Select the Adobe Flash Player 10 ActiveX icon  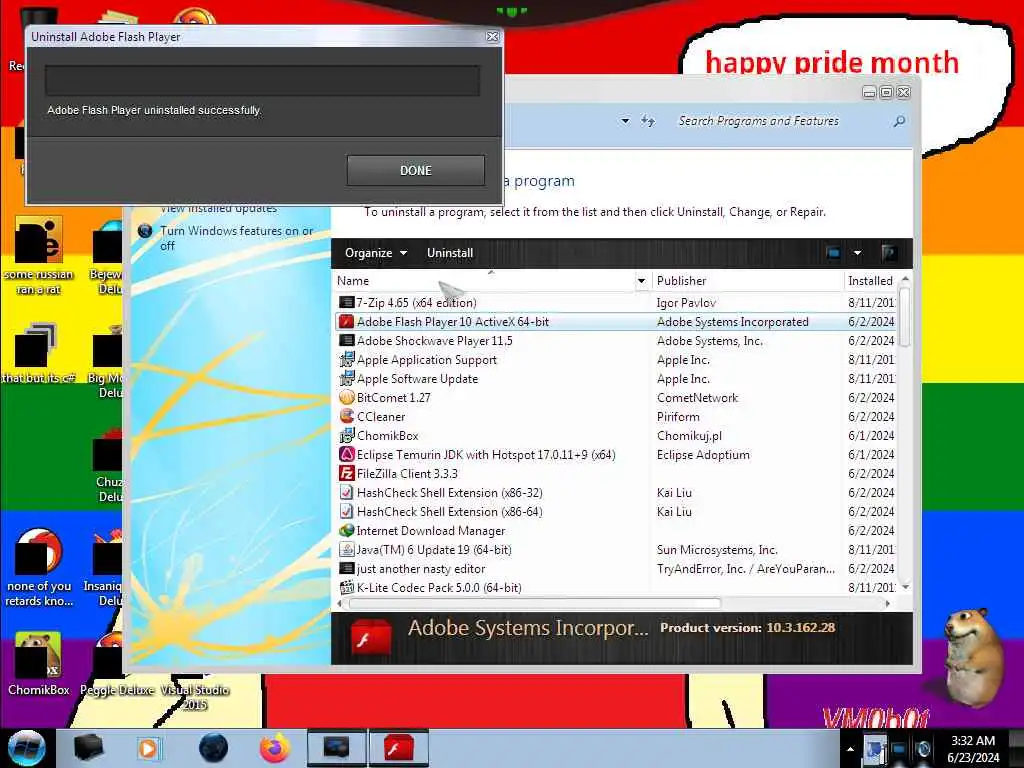pos(347,321)
